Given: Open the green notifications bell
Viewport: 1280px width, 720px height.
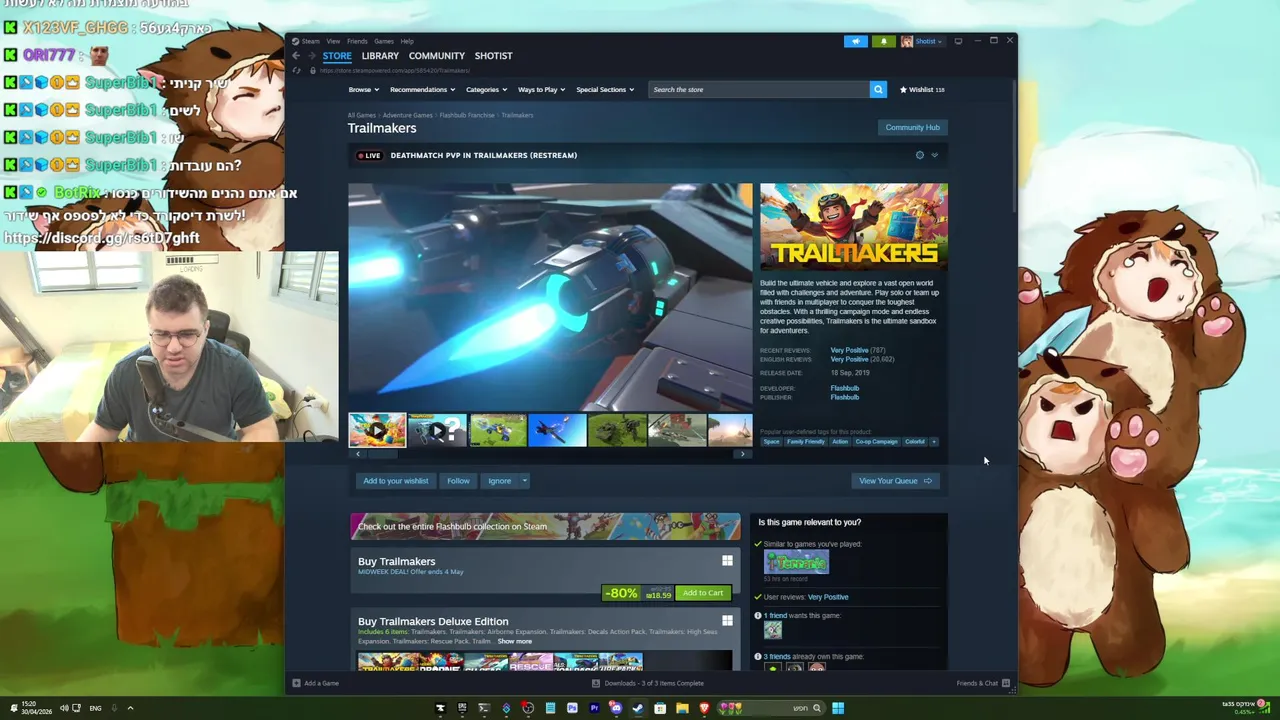Looking at the screenshot, I should 883,41.
